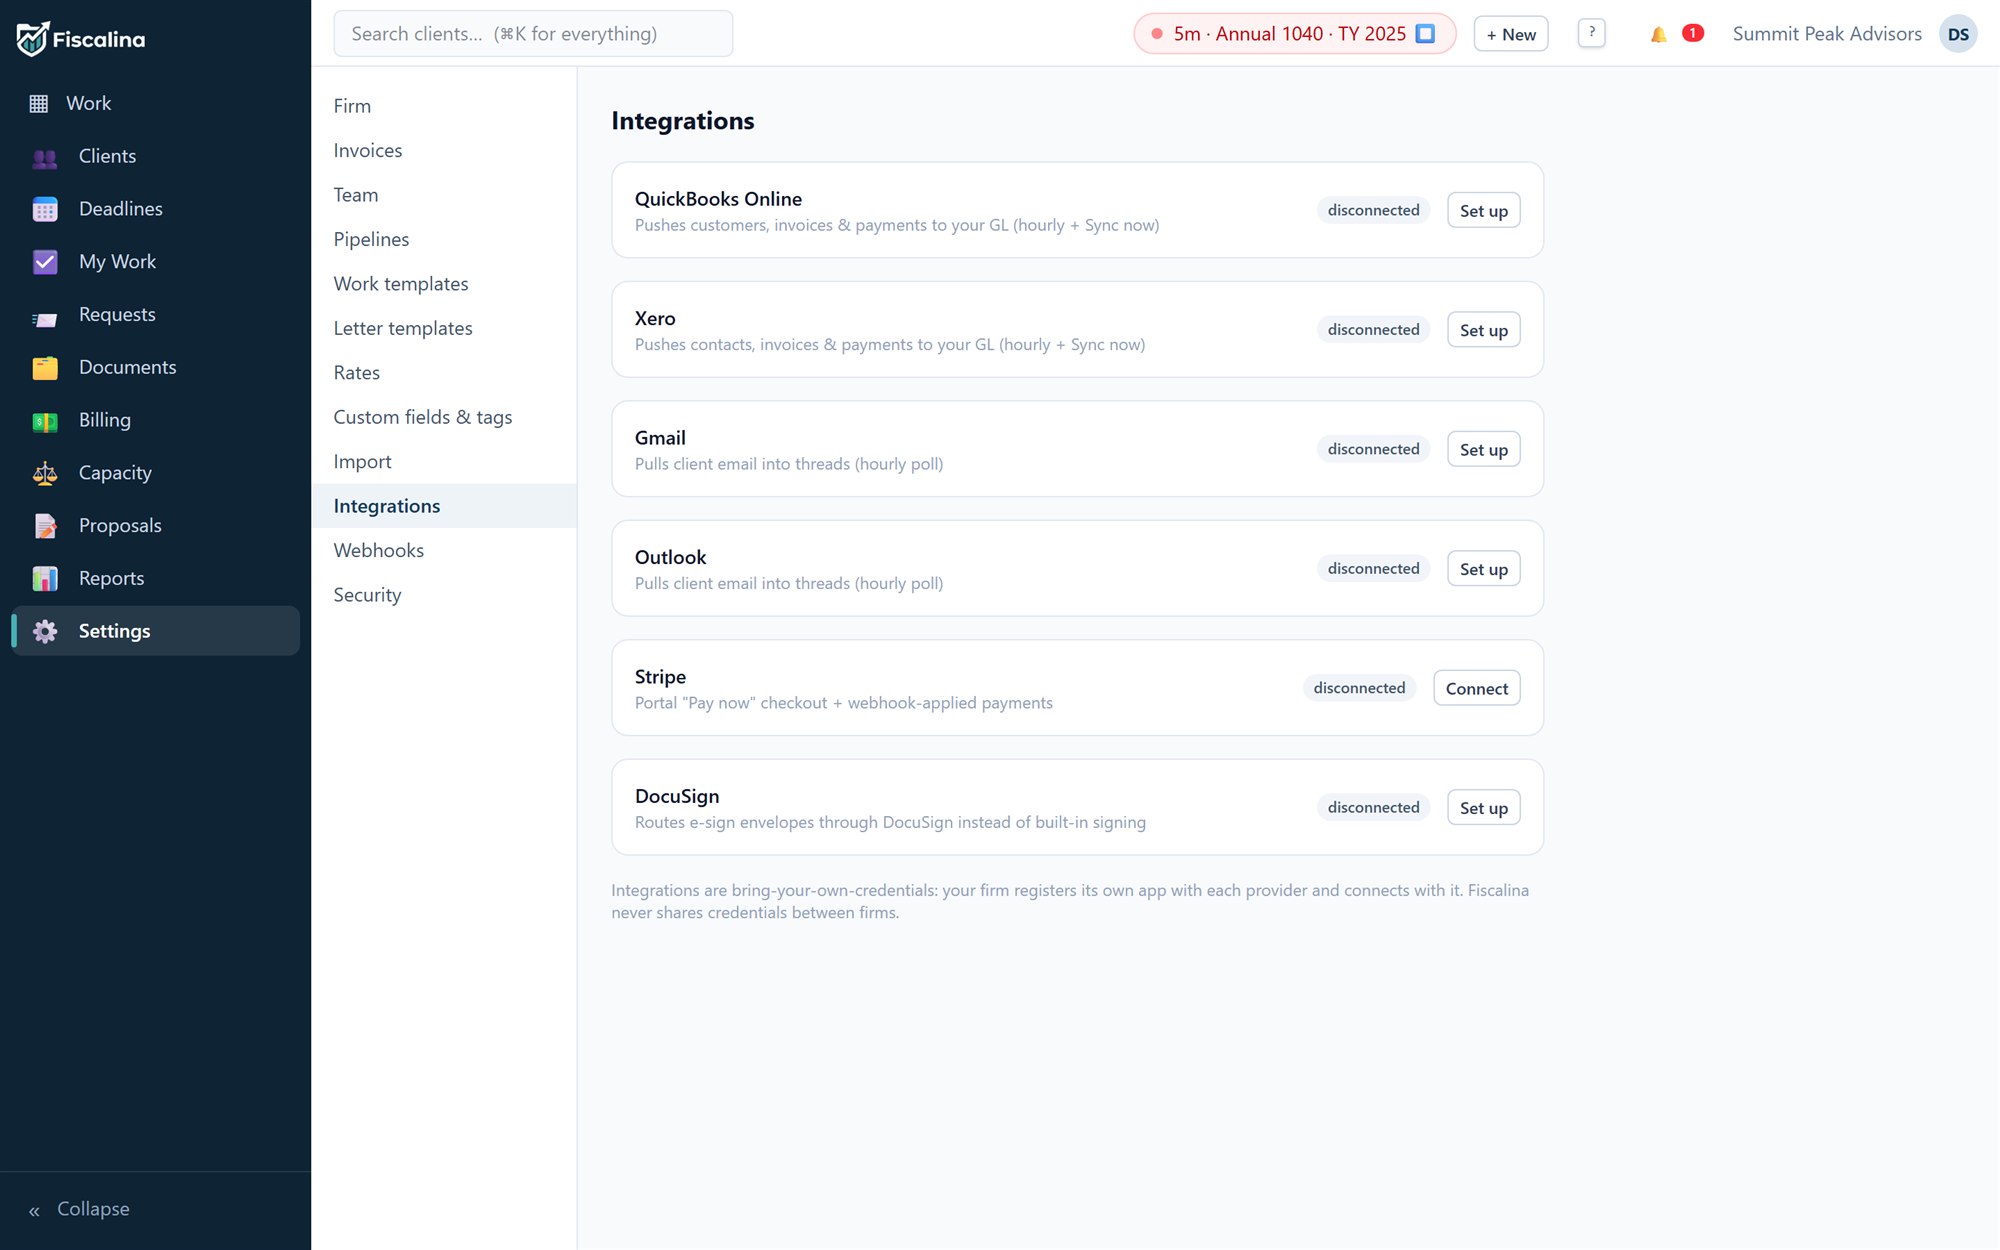The height and width of the screenshot is (1250, 2000).
Task: Click the Fiscalina brand name text
Action: 99,40
